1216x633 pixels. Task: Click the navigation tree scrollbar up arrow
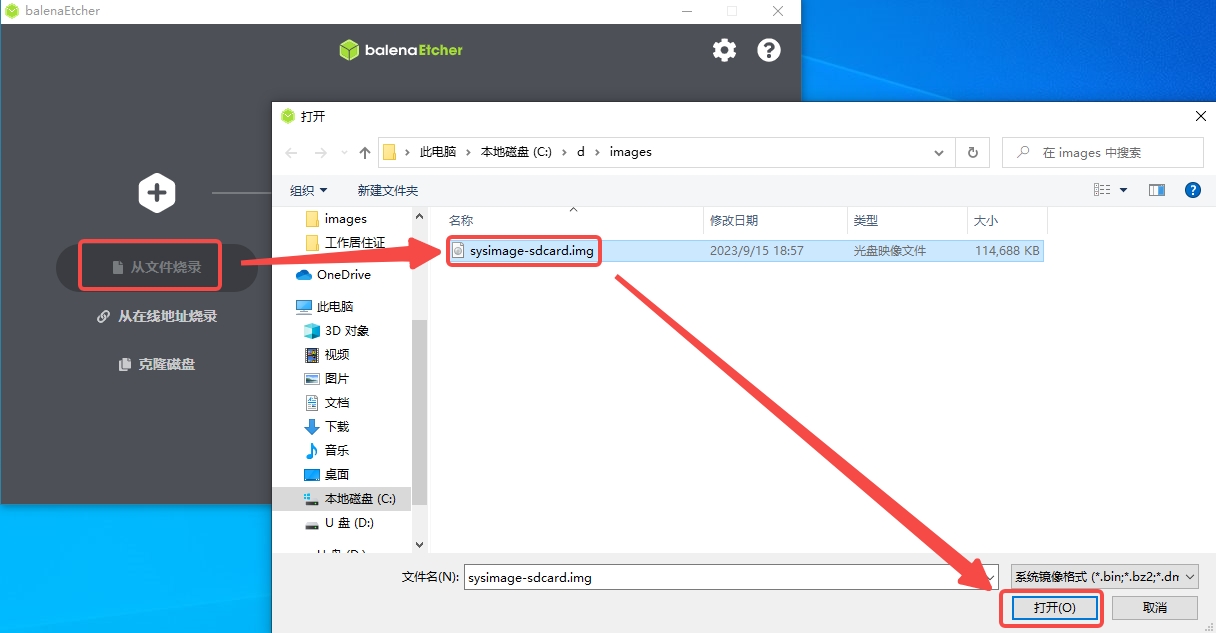click(419, 216)
